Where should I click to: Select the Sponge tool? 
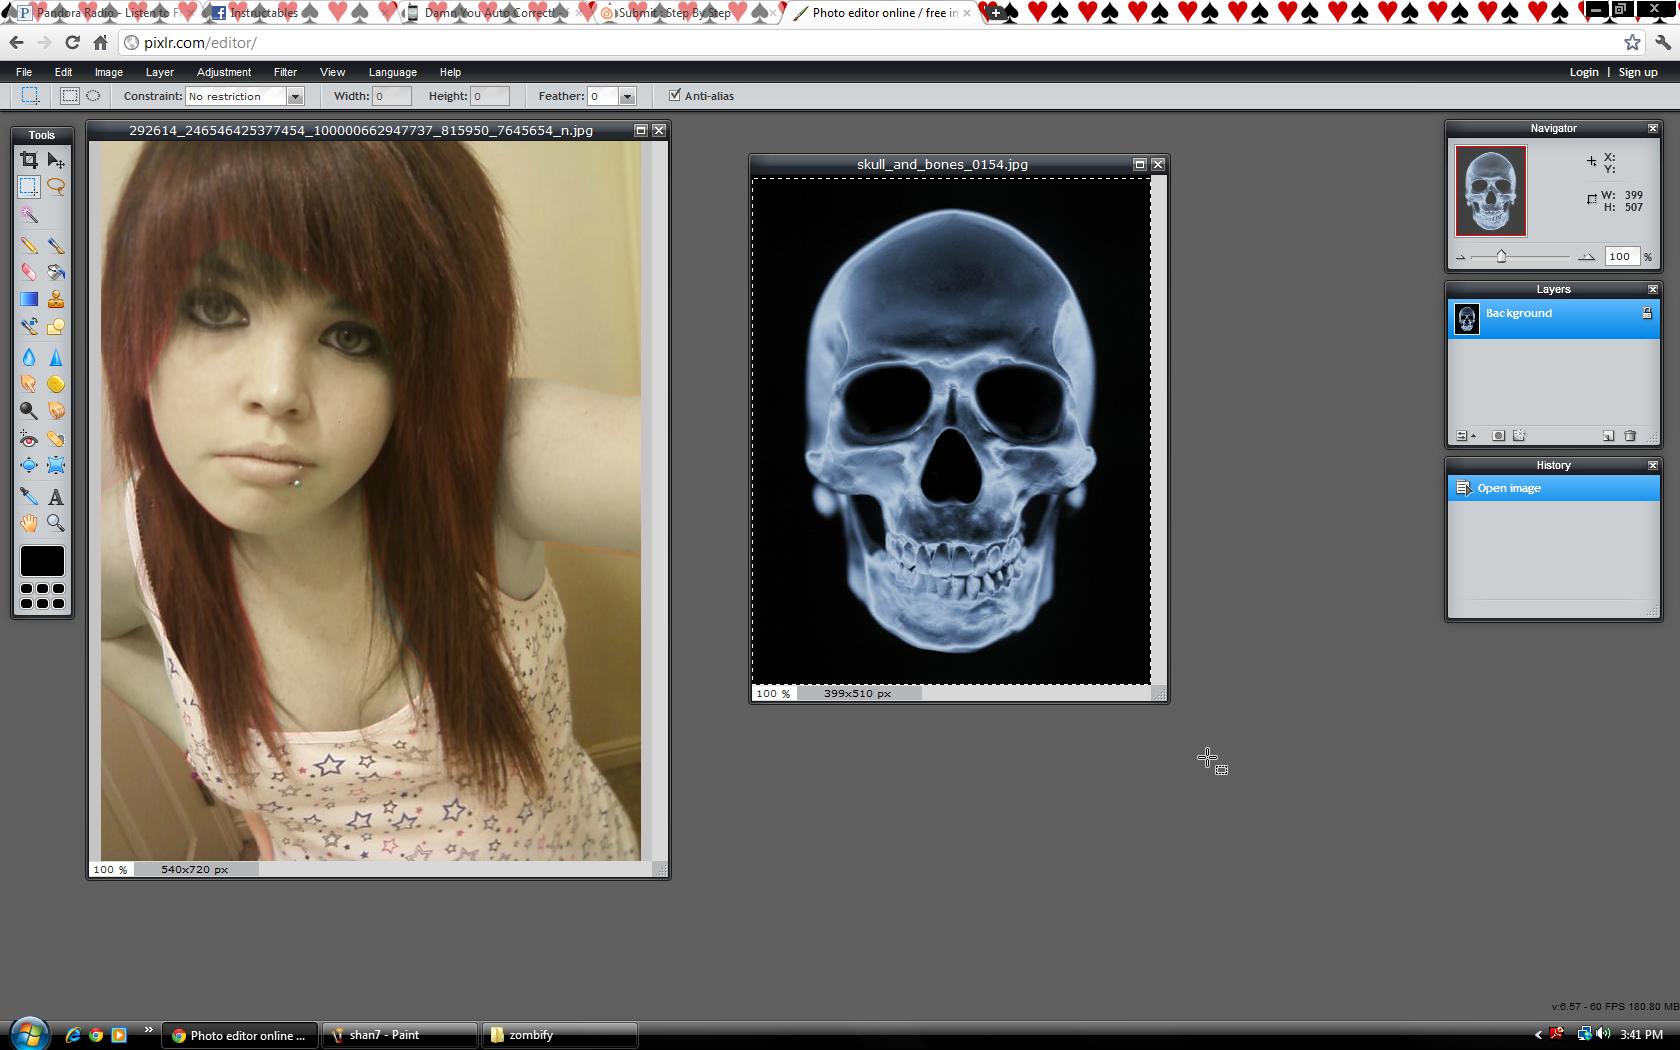coord(56,384)
